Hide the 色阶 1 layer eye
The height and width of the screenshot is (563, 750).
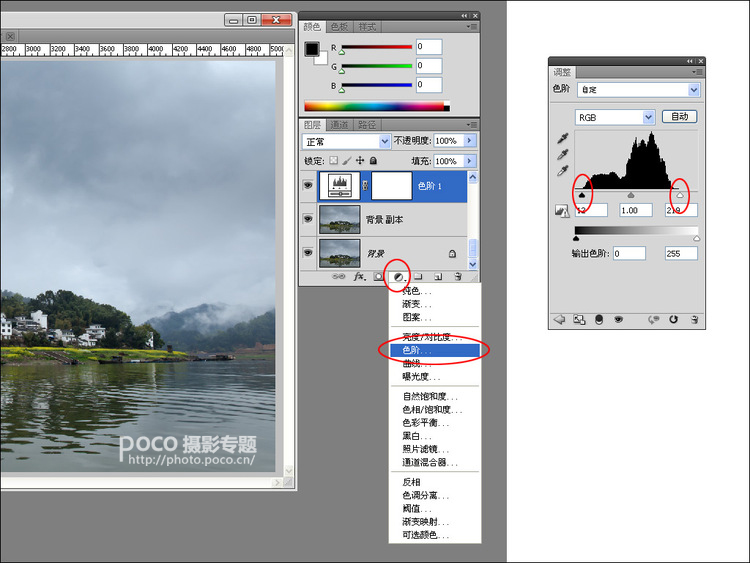[308, 185]
